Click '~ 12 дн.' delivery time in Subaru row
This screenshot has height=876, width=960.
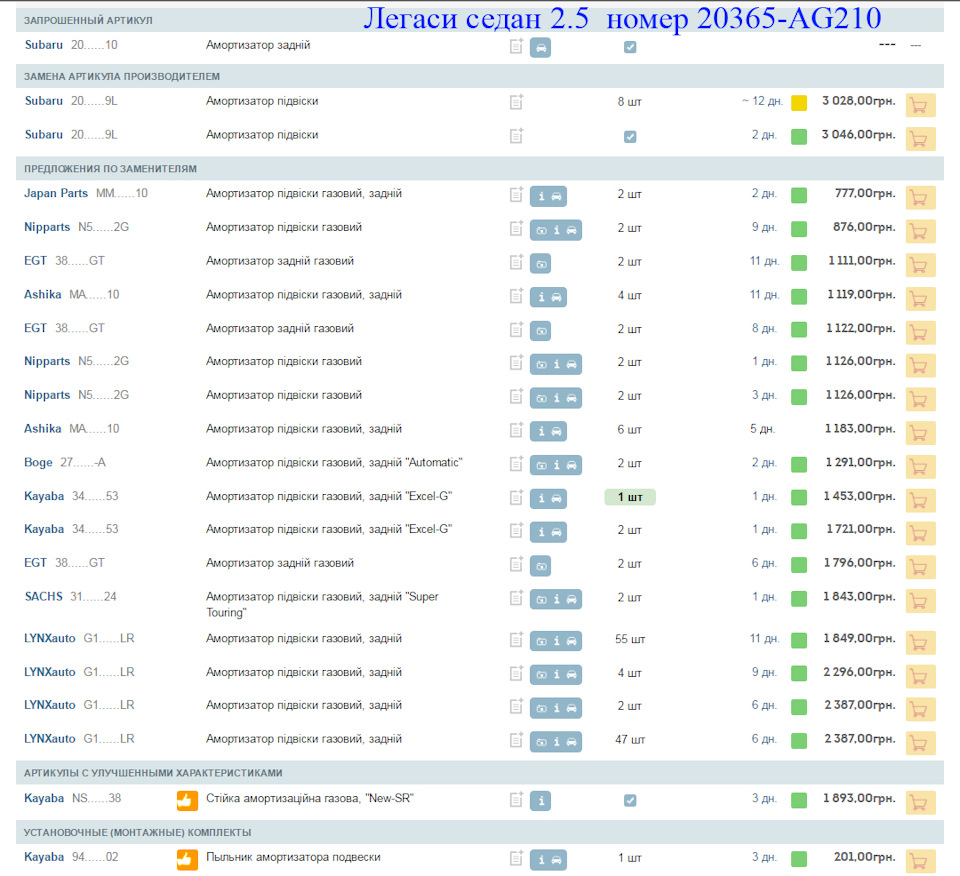[x=762, y=101]
